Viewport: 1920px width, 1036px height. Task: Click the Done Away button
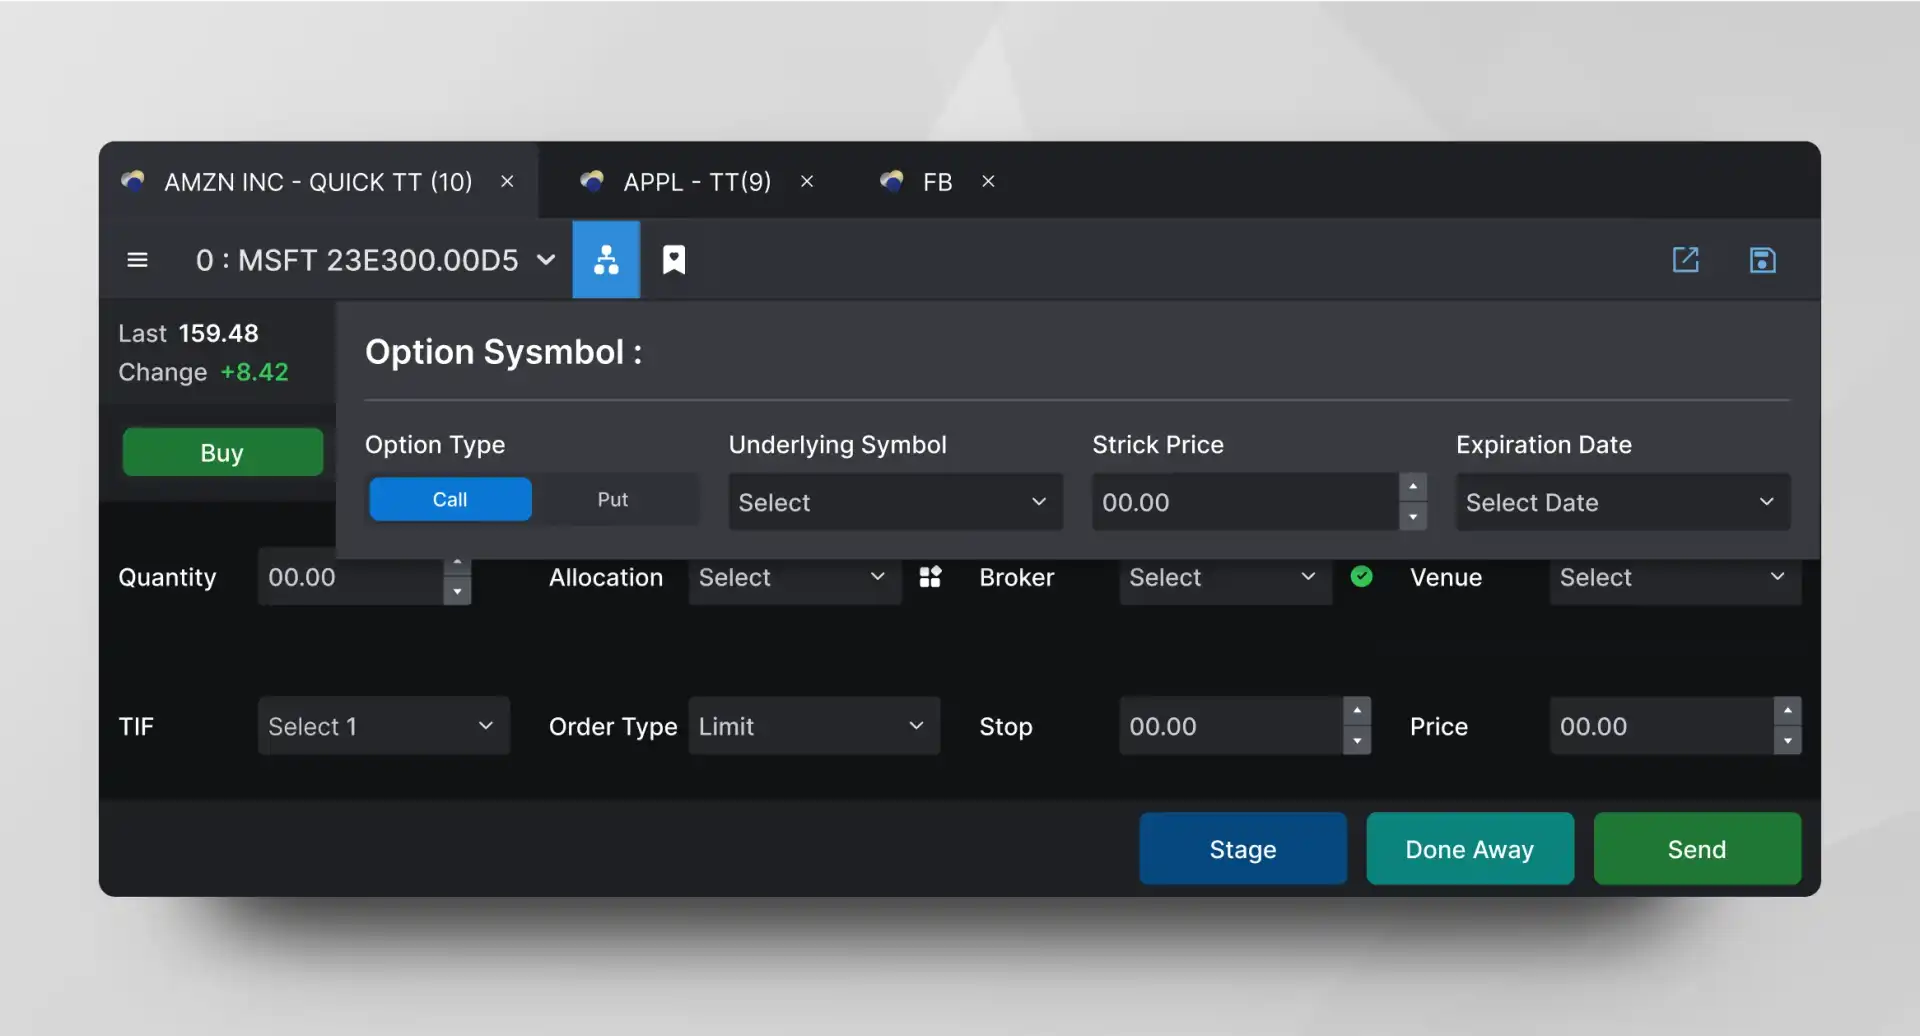(1470, 848)
